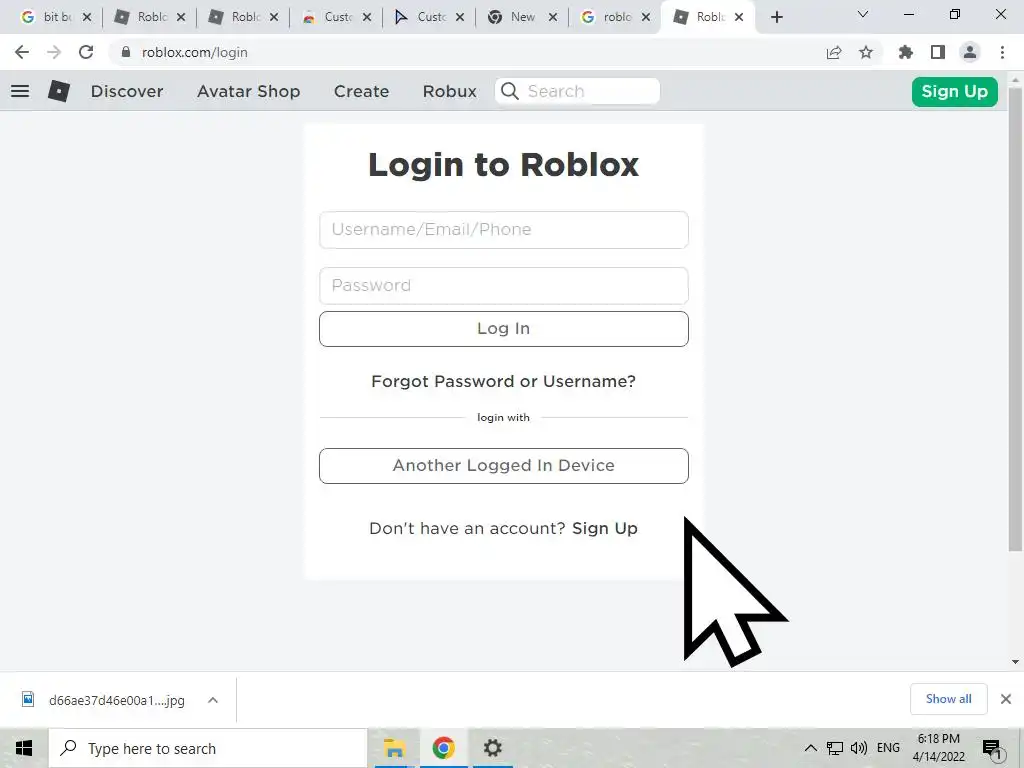Show hidden system tray icons
The image size is (1024, 768).
[810, 748]
